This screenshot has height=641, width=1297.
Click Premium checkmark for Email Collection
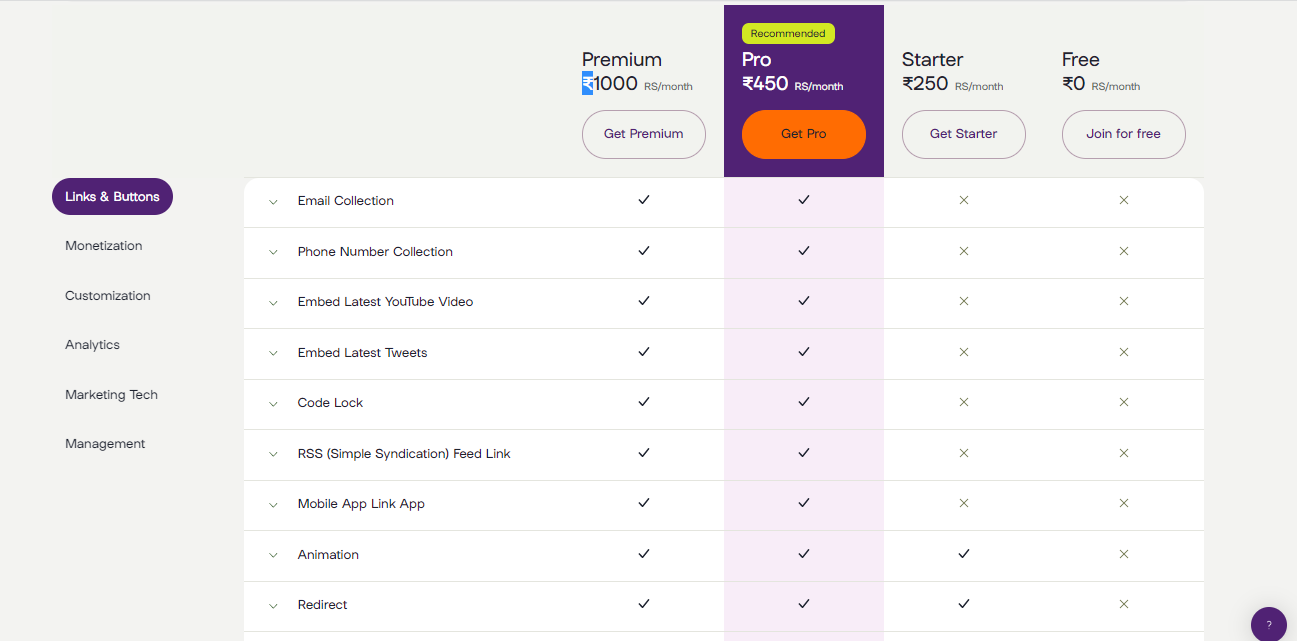(x=644, y=200)
